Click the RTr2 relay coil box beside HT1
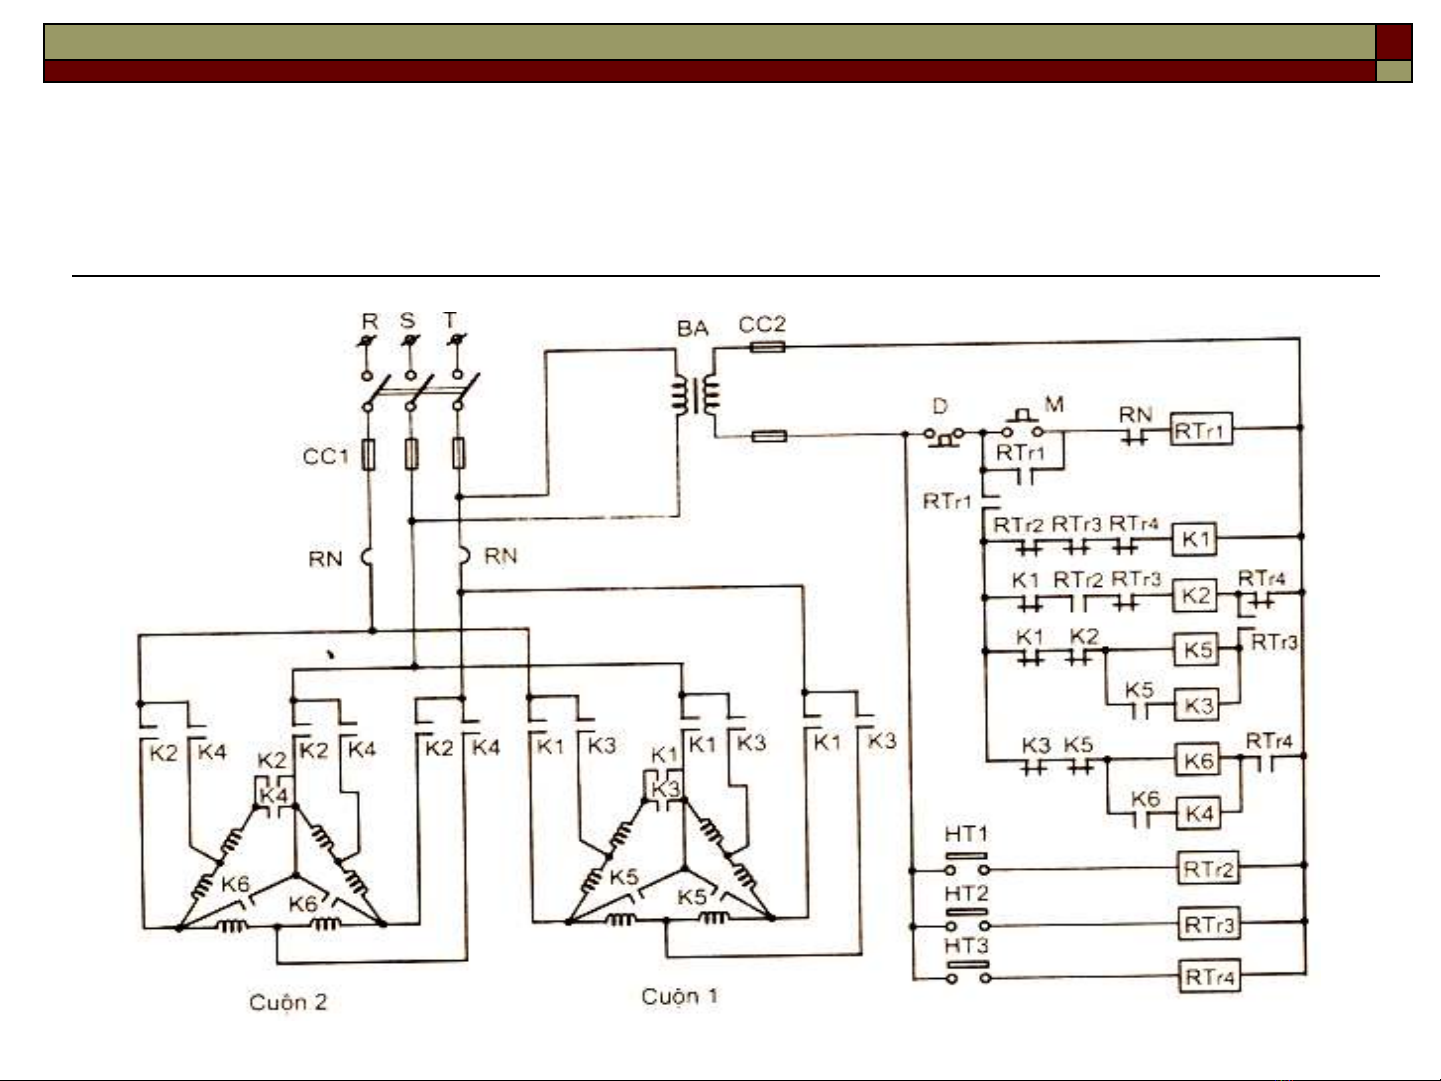 1208,869
